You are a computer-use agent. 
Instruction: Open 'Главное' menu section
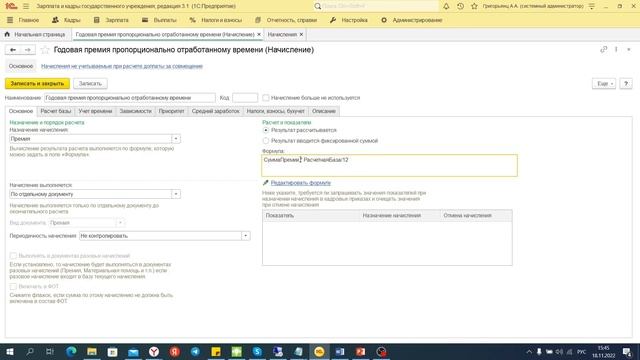click(24, 20)
